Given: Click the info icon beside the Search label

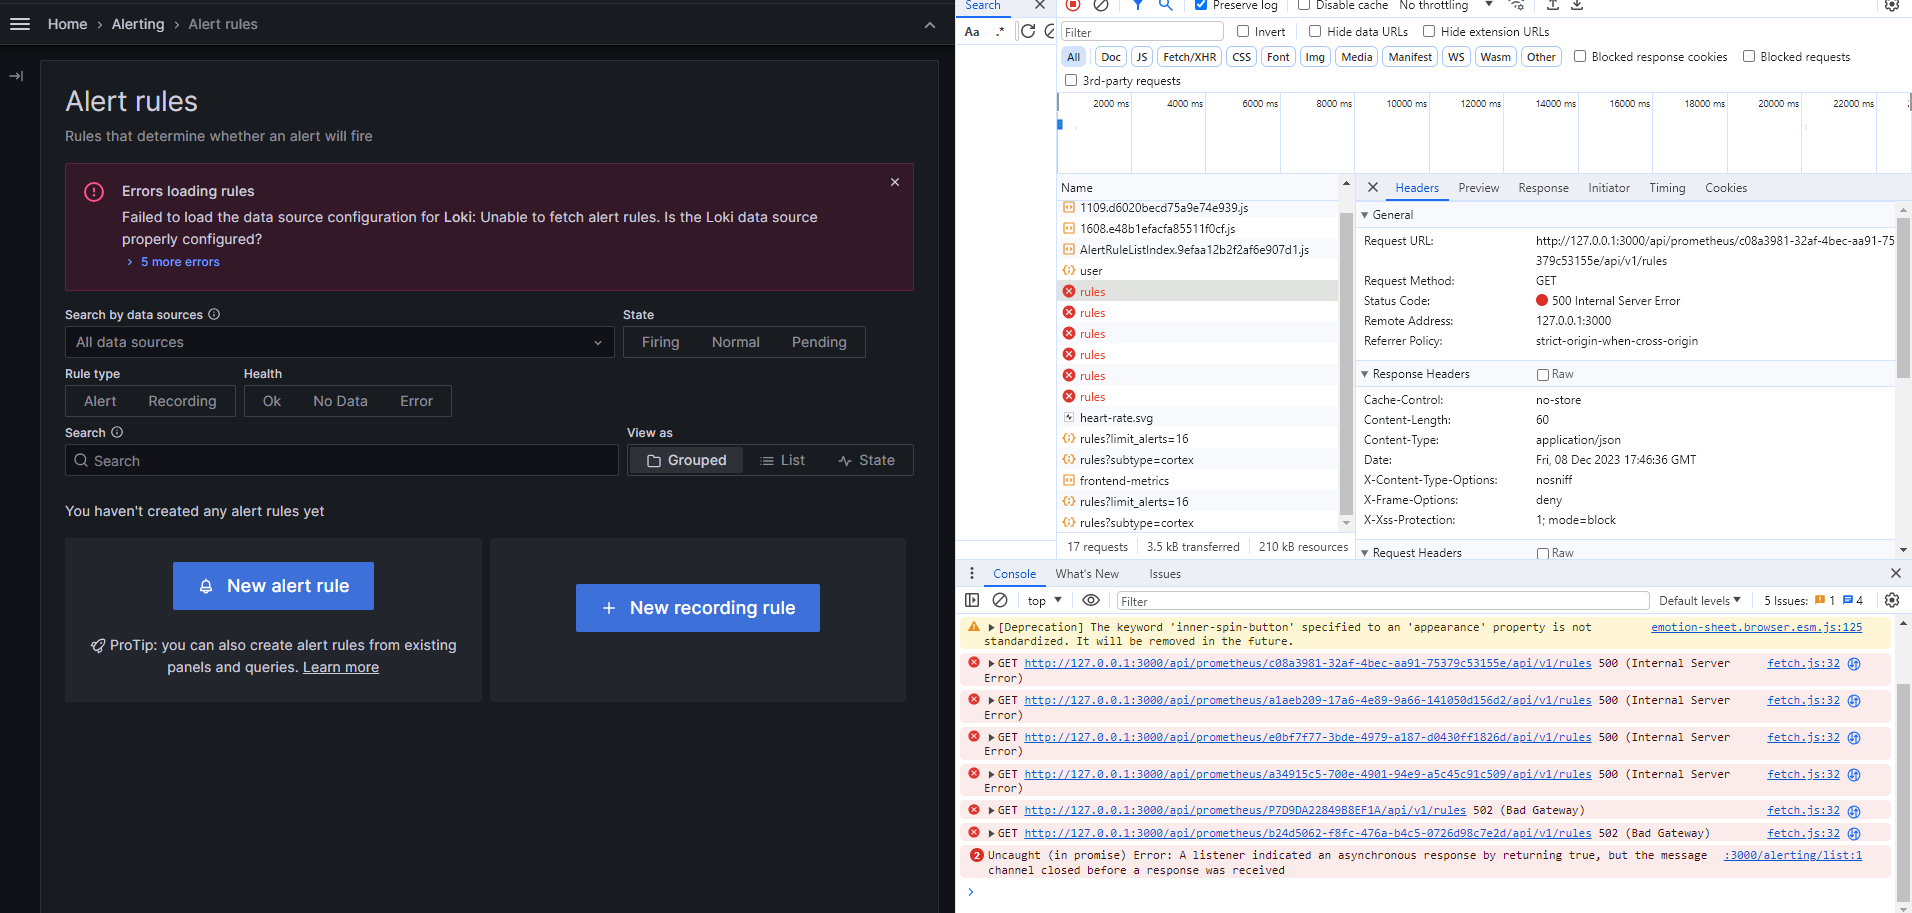Looking at the screenshot, I should pyautogui.click(x=117, y=432).
